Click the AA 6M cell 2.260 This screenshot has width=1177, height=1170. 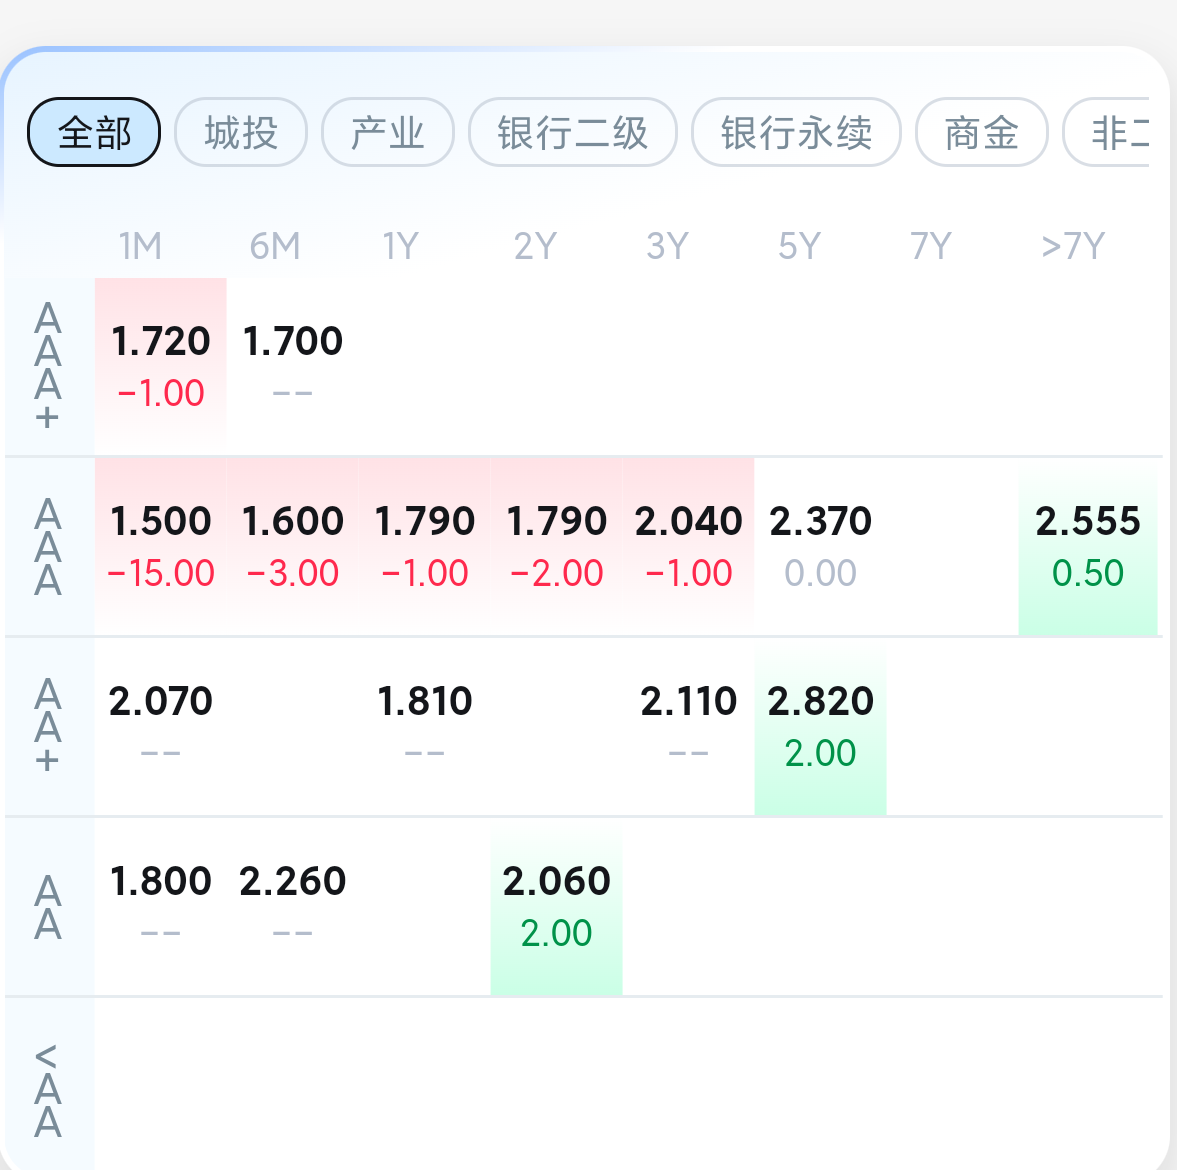(x=293, y=907)
